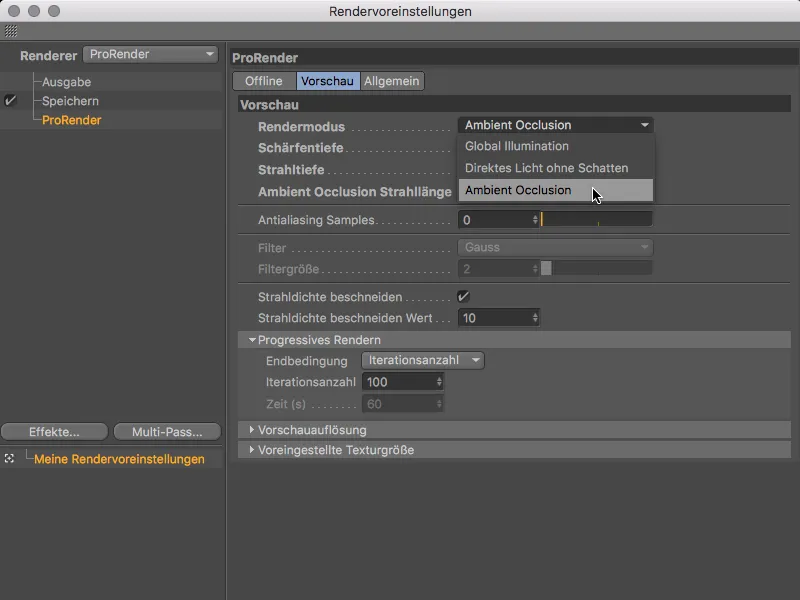The height and width of the screenshot is (600, 800).
Task: Choose Direktes Licht ohne Schatten option
Action: tap(556, 168)
